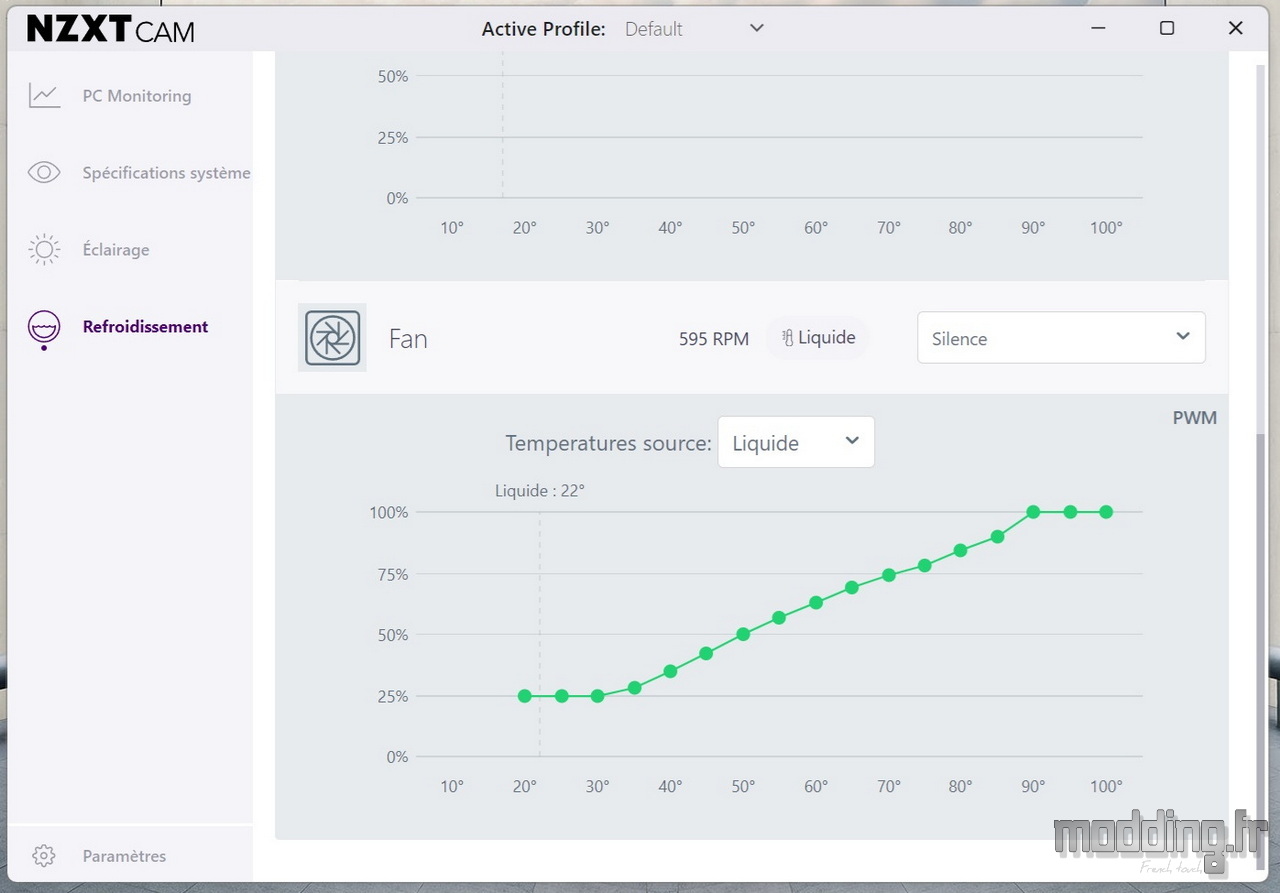Image resolution: width=1280 pixels, height=893 pixels.
Task: Select fan curve point at 55°
Action: point(779,618)
